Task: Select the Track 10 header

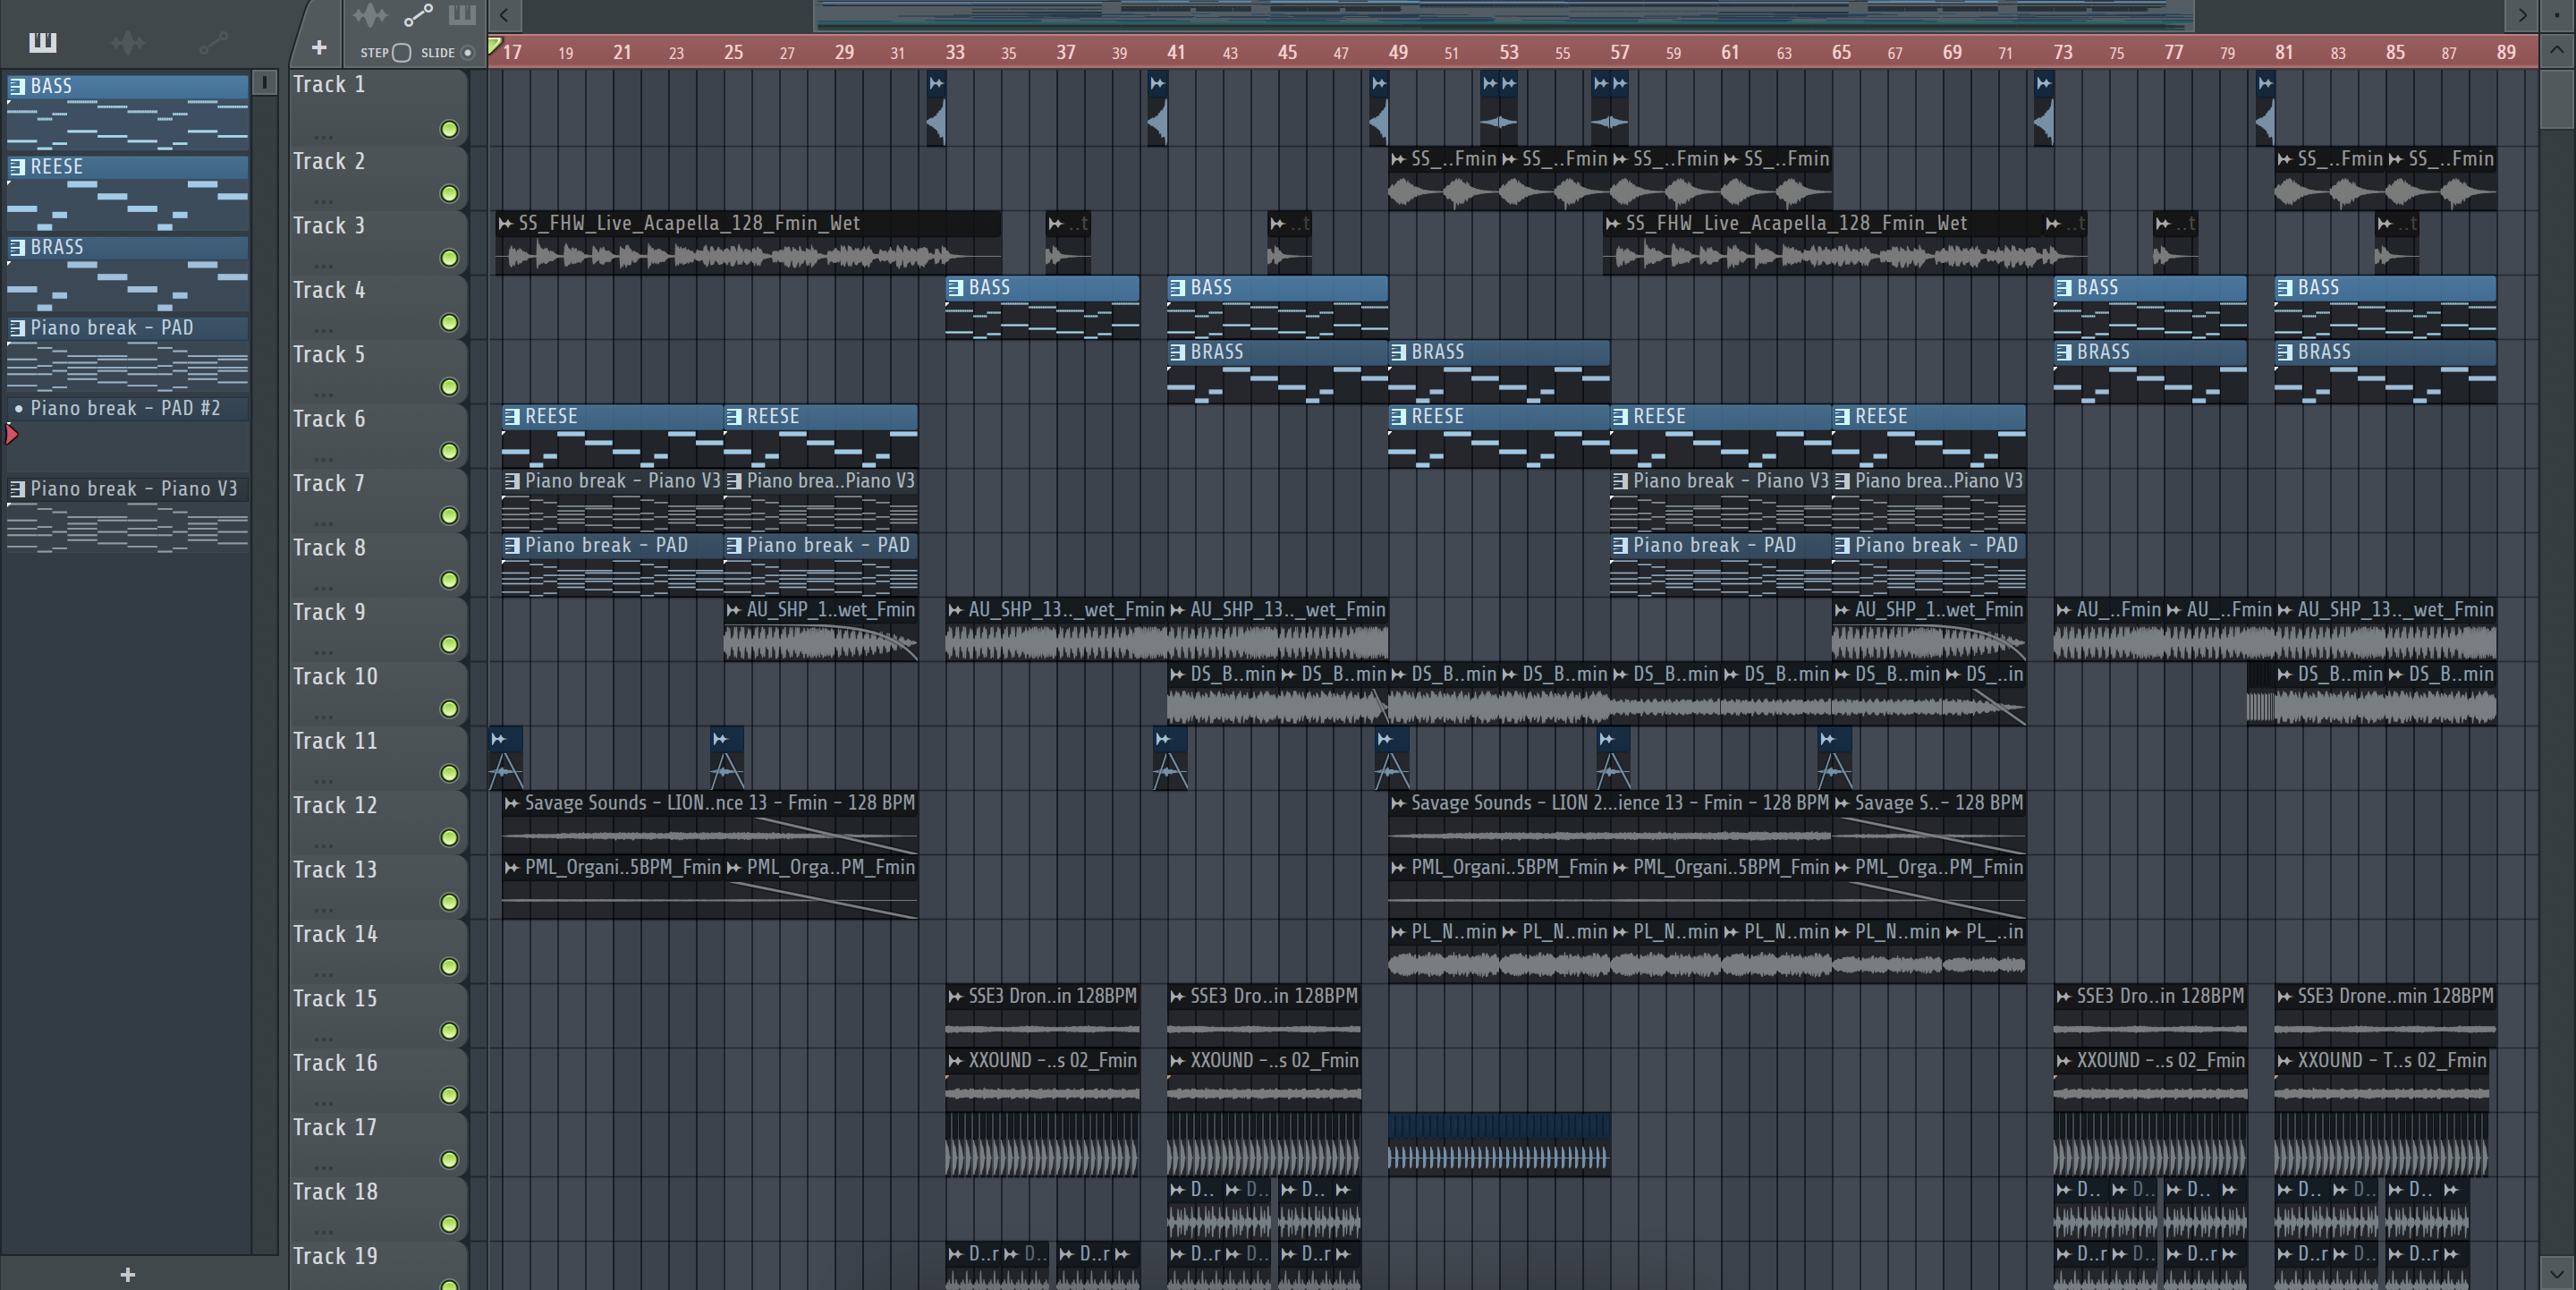Action: pyautogui.click(x=378, y=694)
